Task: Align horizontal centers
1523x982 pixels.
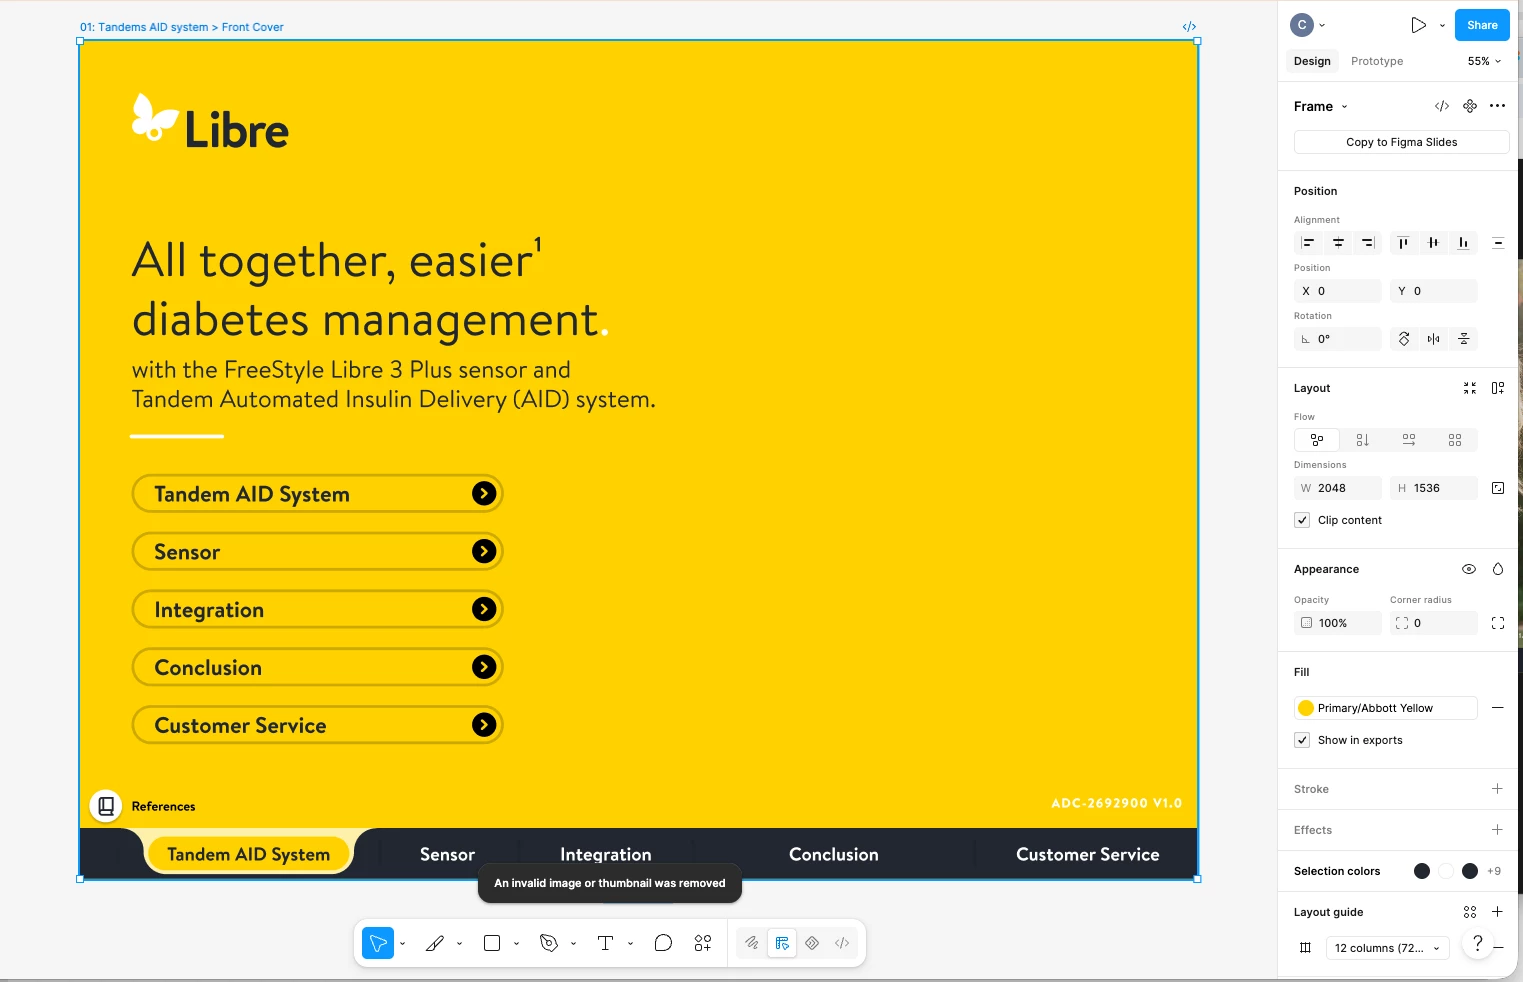Action: click(1338, 243)
